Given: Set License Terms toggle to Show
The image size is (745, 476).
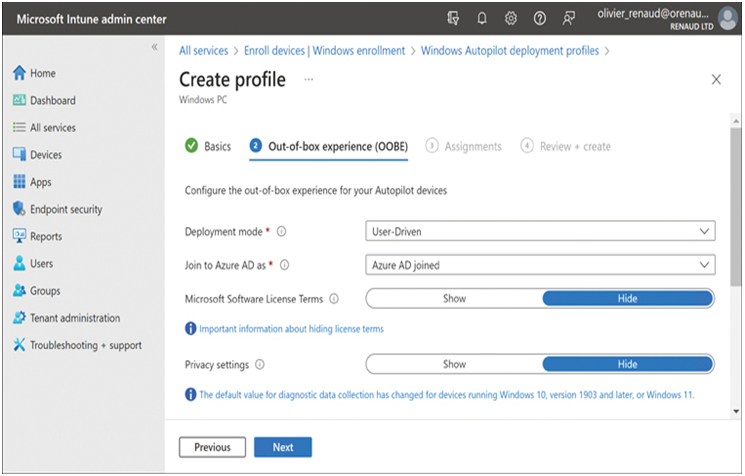Looking at the screenshot, I should (x=454, y=298).
